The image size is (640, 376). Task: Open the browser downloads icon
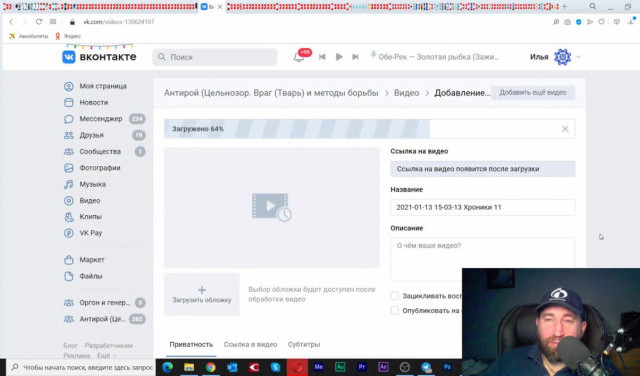tap(631, 22)
